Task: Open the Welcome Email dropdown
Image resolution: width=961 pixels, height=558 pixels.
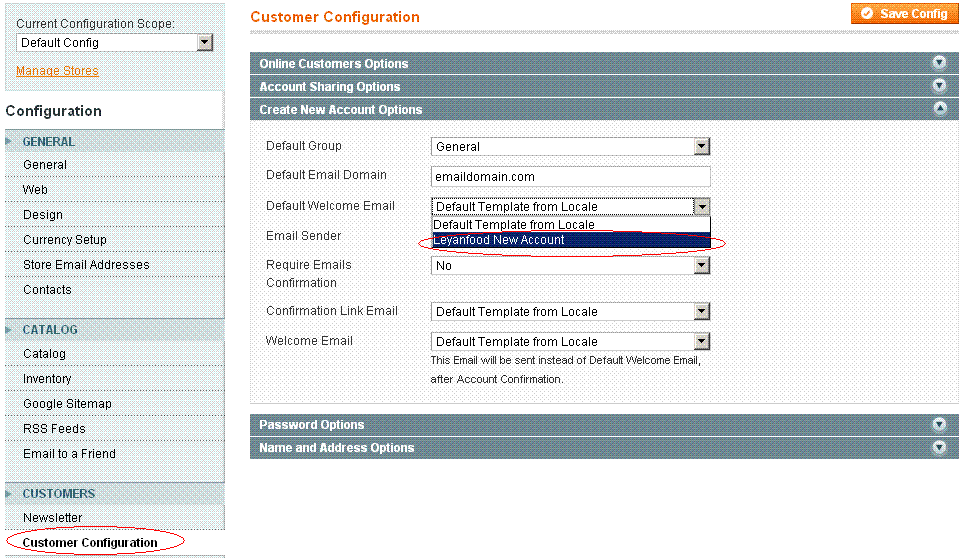Action: [571, 342]
